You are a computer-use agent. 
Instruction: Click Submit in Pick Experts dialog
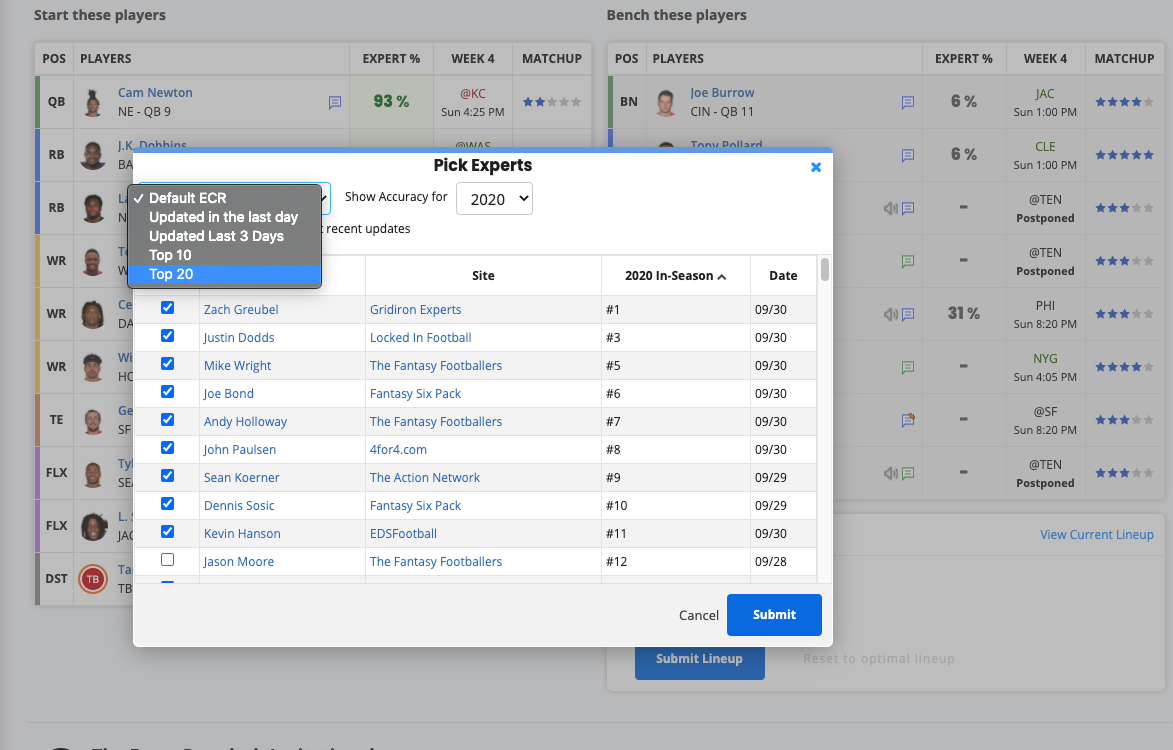coord(774,615)
